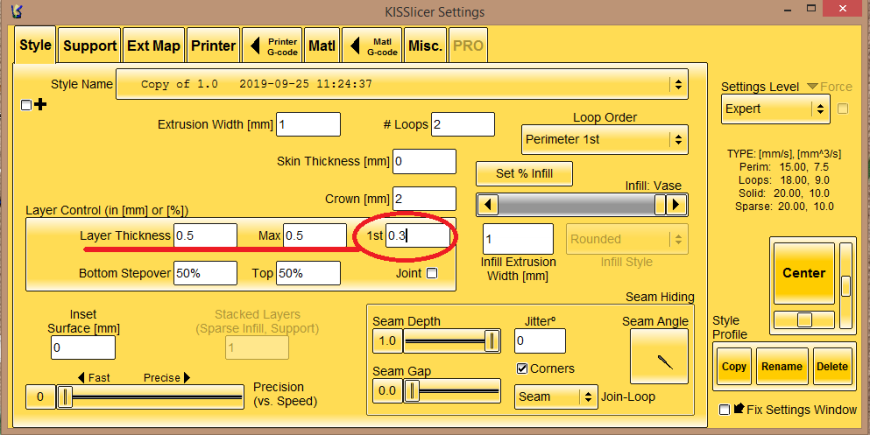Click the Skin Thickness field
The width and height of the screenshot is (870, 435).
424,161
